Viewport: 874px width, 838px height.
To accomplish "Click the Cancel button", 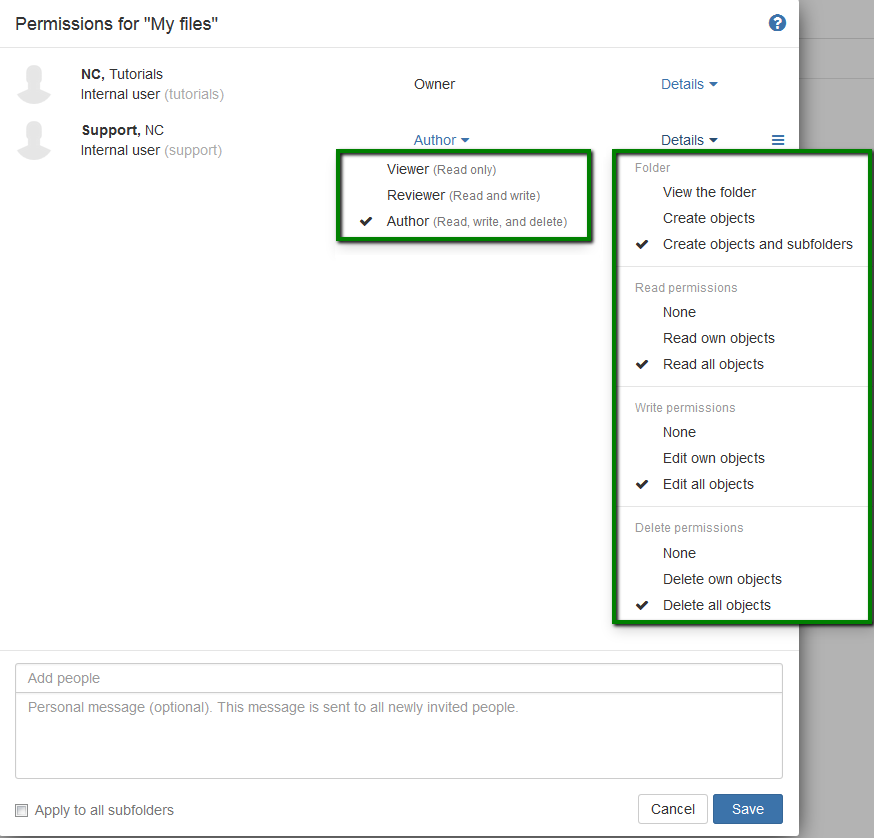I will 673,809.
